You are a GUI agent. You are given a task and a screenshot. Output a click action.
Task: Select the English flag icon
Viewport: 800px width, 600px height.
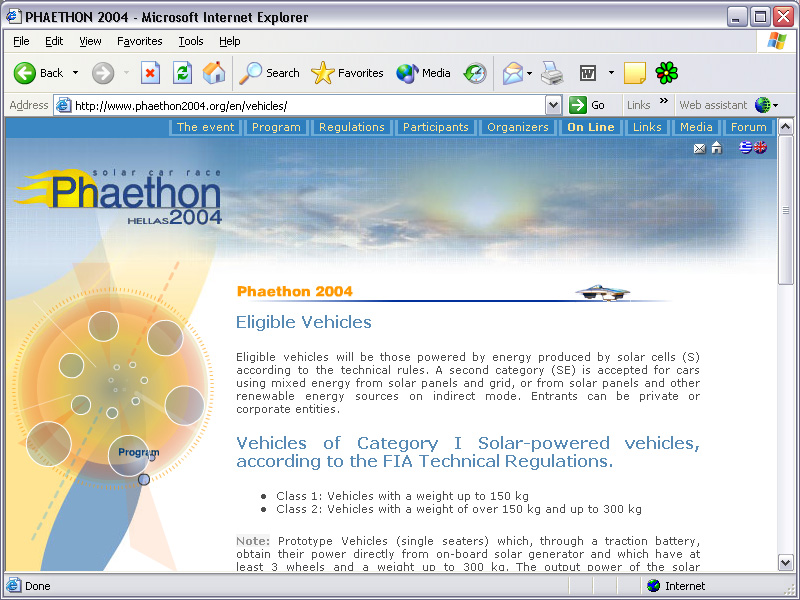(x=760, y=147)
